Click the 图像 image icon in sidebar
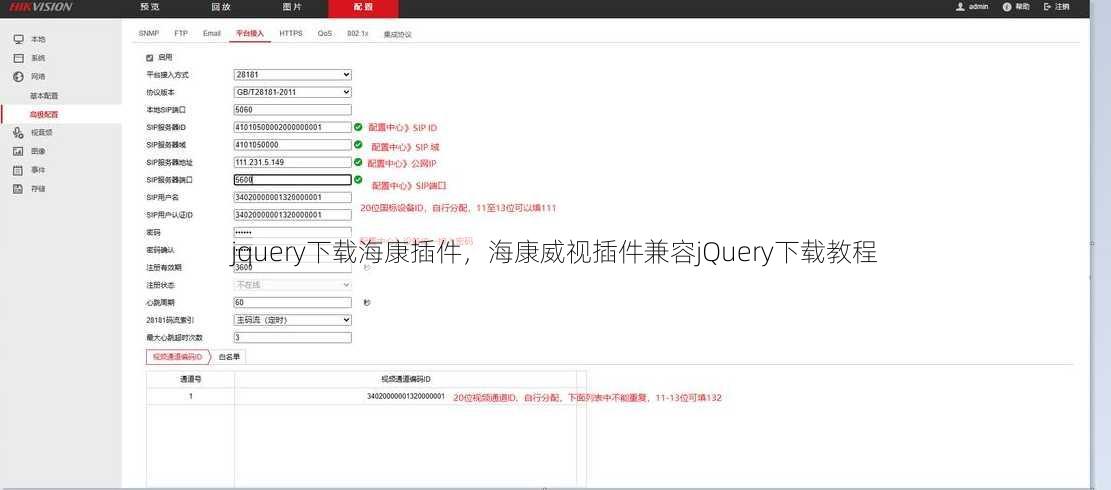The height and width of the screenshot is (490, 1111). pyautogui.click(x=19, y=152)
